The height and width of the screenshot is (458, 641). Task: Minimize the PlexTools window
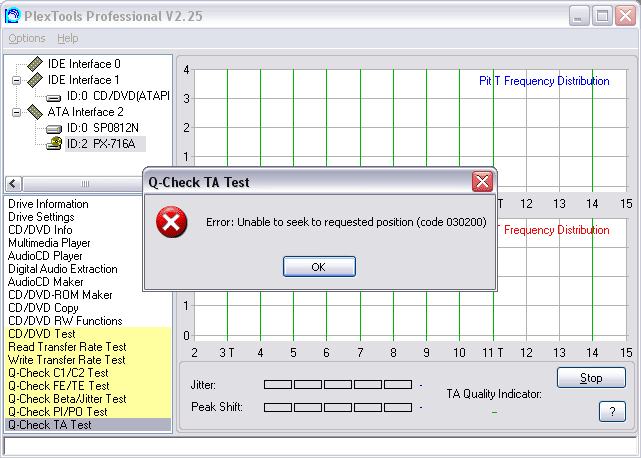[x=579, y=16]
